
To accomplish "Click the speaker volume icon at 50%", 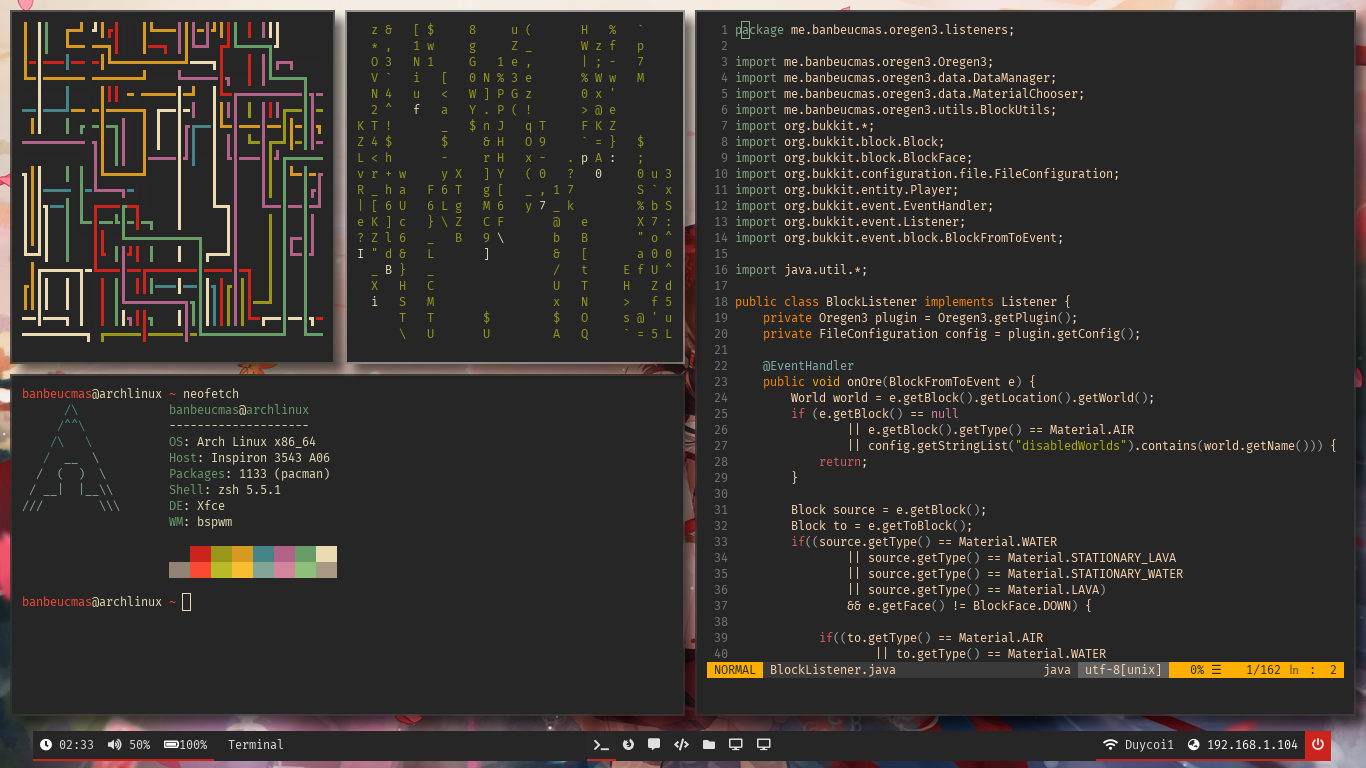I will click(114, 745).
